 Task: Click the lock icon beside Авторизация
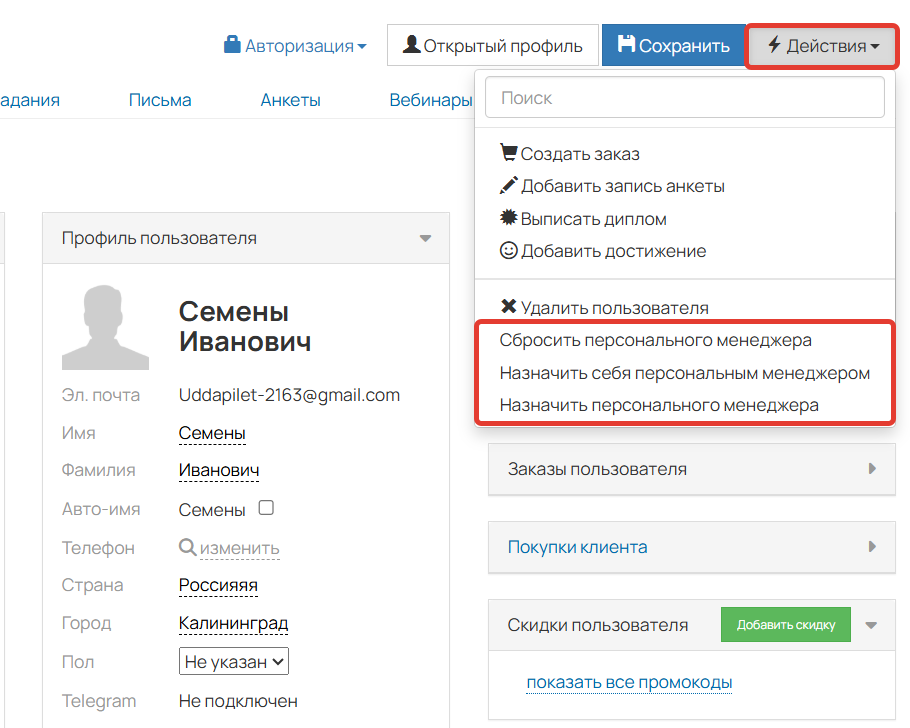(x=233, y=43)
